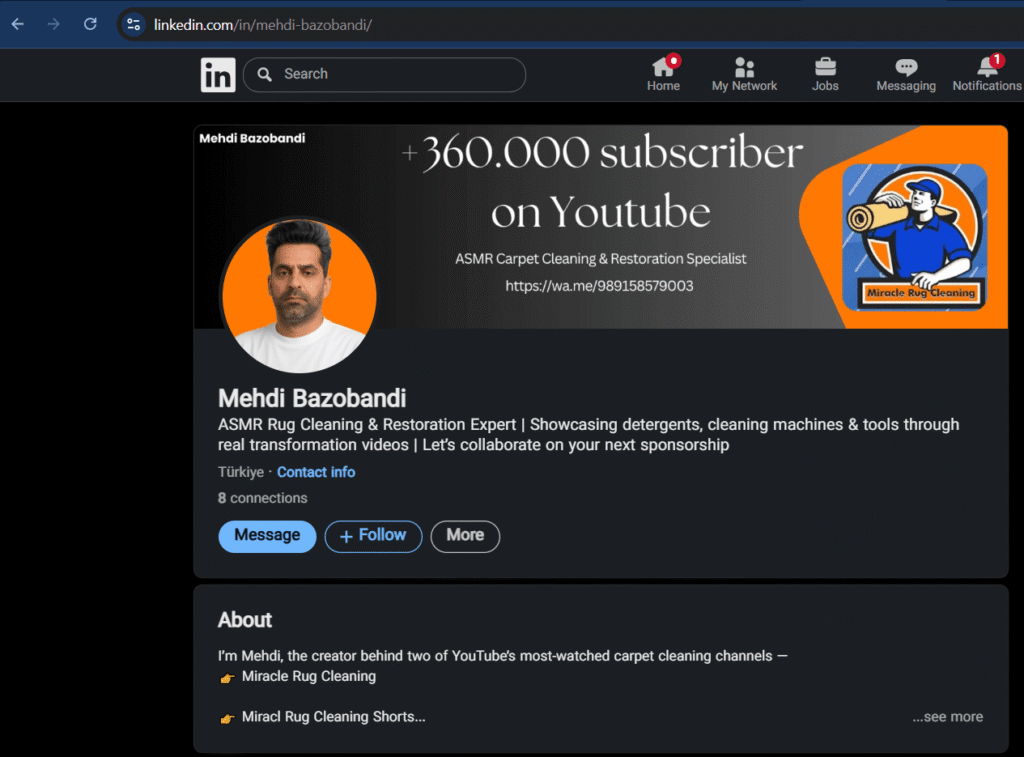Viewport: 1024px width, 757px height.
Task: Click the LinkedIn logo icon
Action: click(218, 75)
